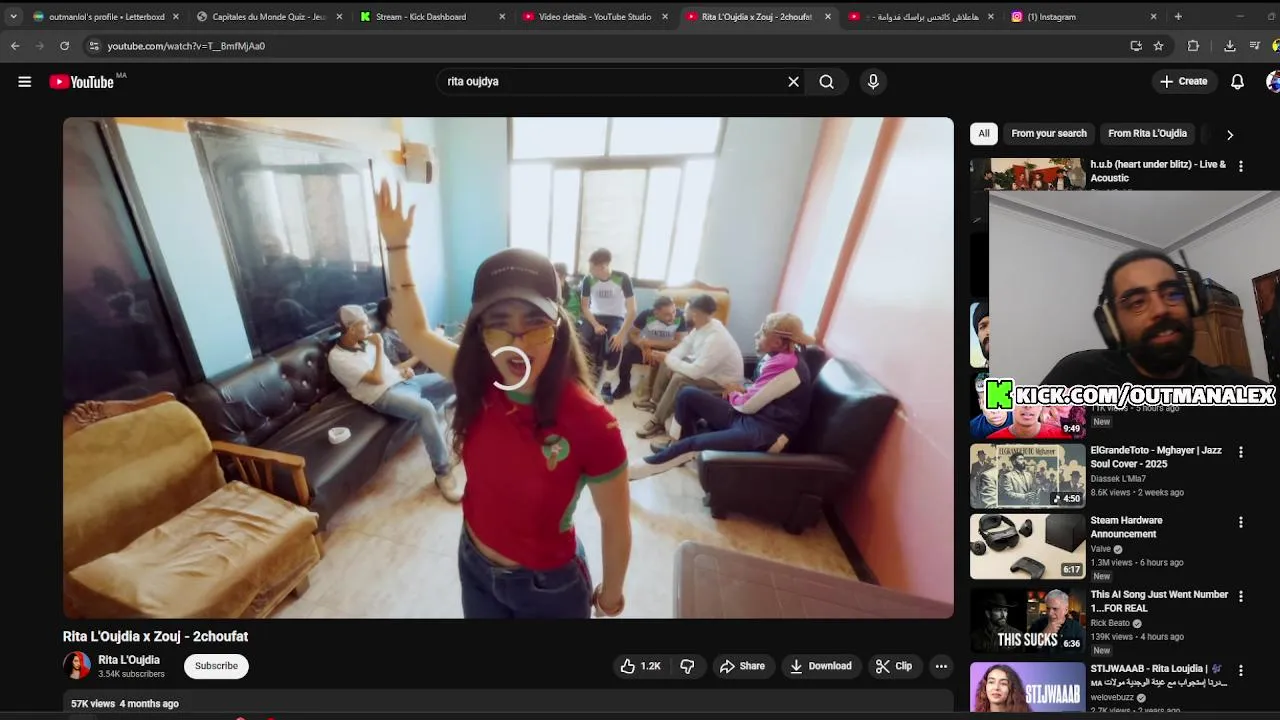This screenshot has height=720, width=1280.
Task: Open the THIS SUCKS thumbnail showing 6:36
Action: [1027, 621]
